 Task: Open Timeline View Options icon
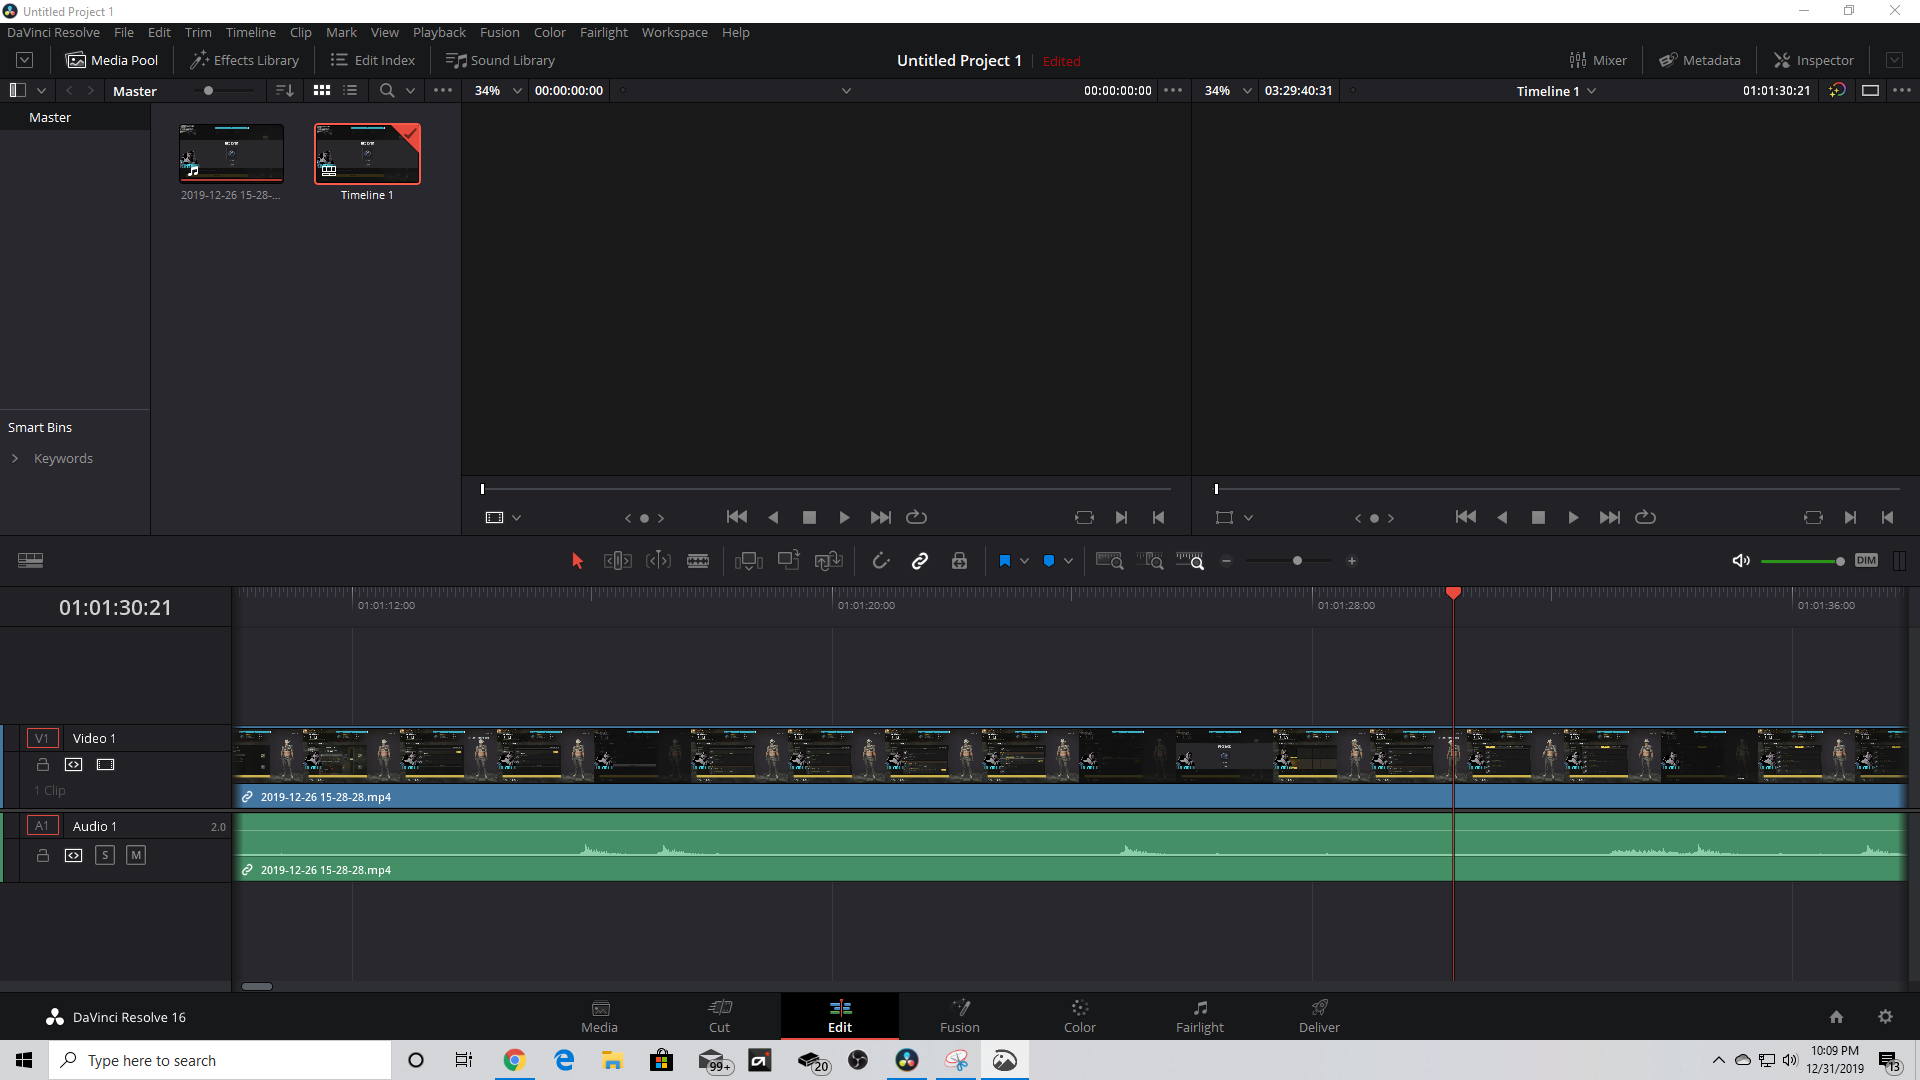(x=30, y=561)
